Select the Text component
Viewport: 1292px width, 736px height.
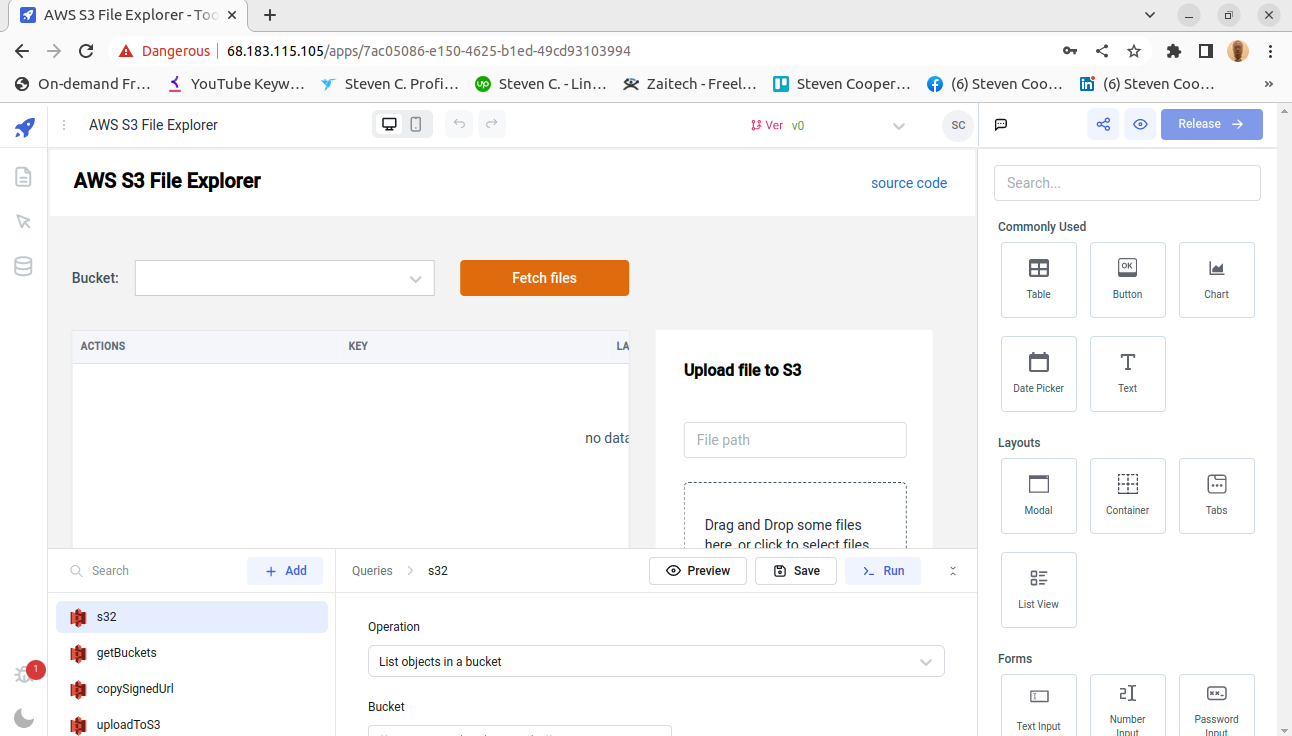pos(1128,374)
